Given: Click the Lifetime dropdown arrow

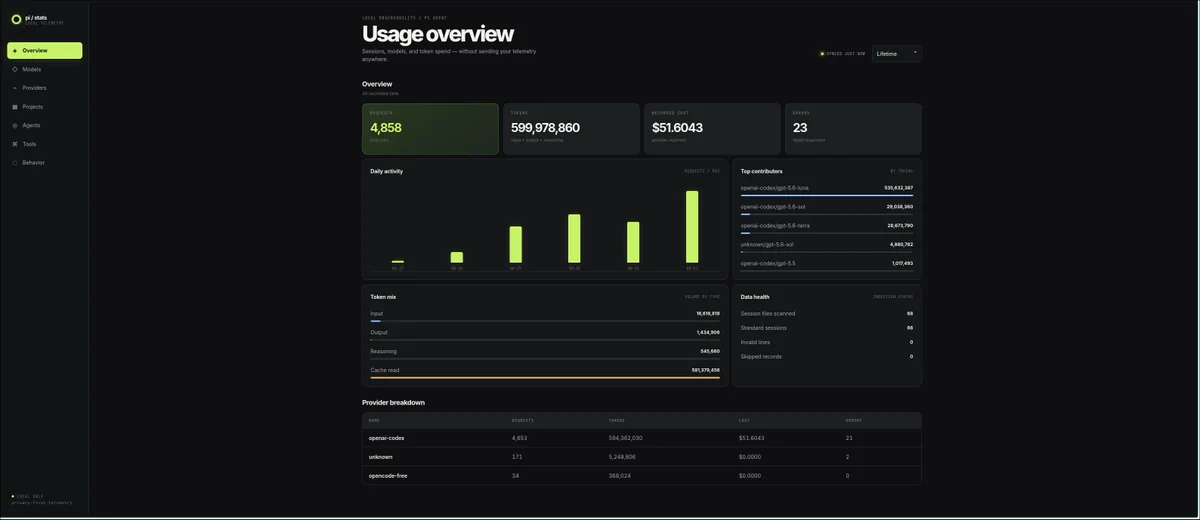Looking at the screenshot, I should [915, 53].
